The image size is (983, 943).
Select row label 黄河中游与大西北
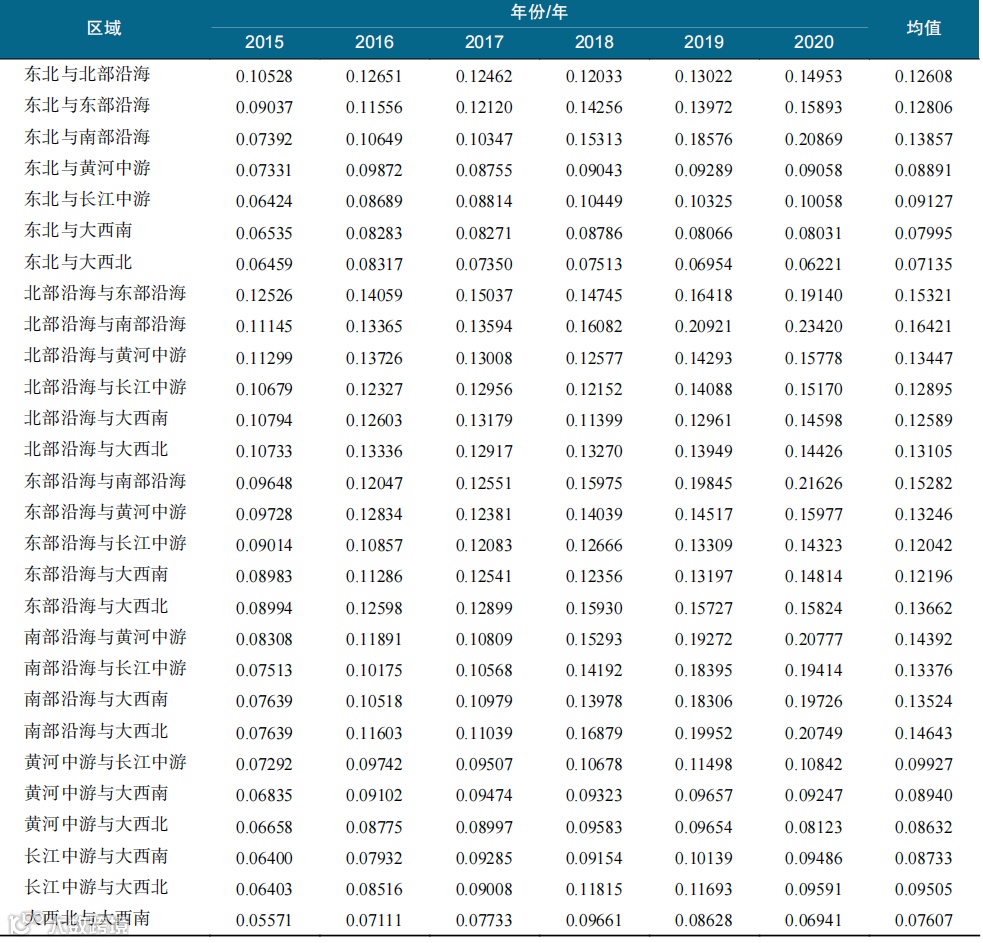tap(97, 824)
